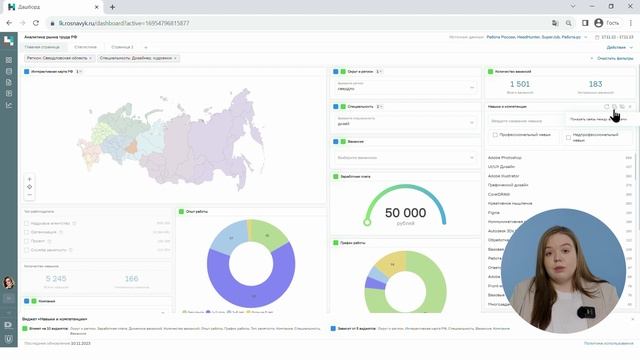Remove the region Sverdlovsk filter chip
Viewport: 640px width, 360px height.
(91, 58)
